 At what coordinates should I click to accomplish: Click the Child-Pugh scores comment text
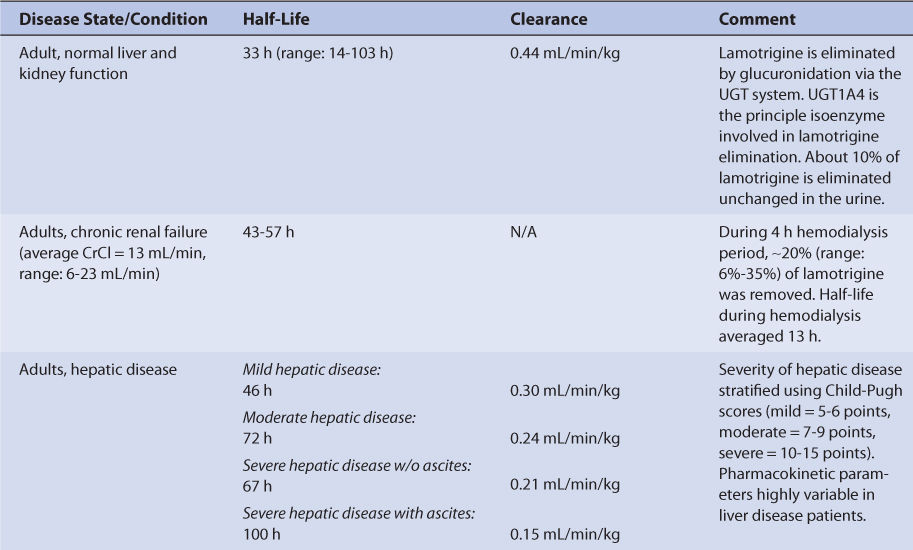click(809, 440)
